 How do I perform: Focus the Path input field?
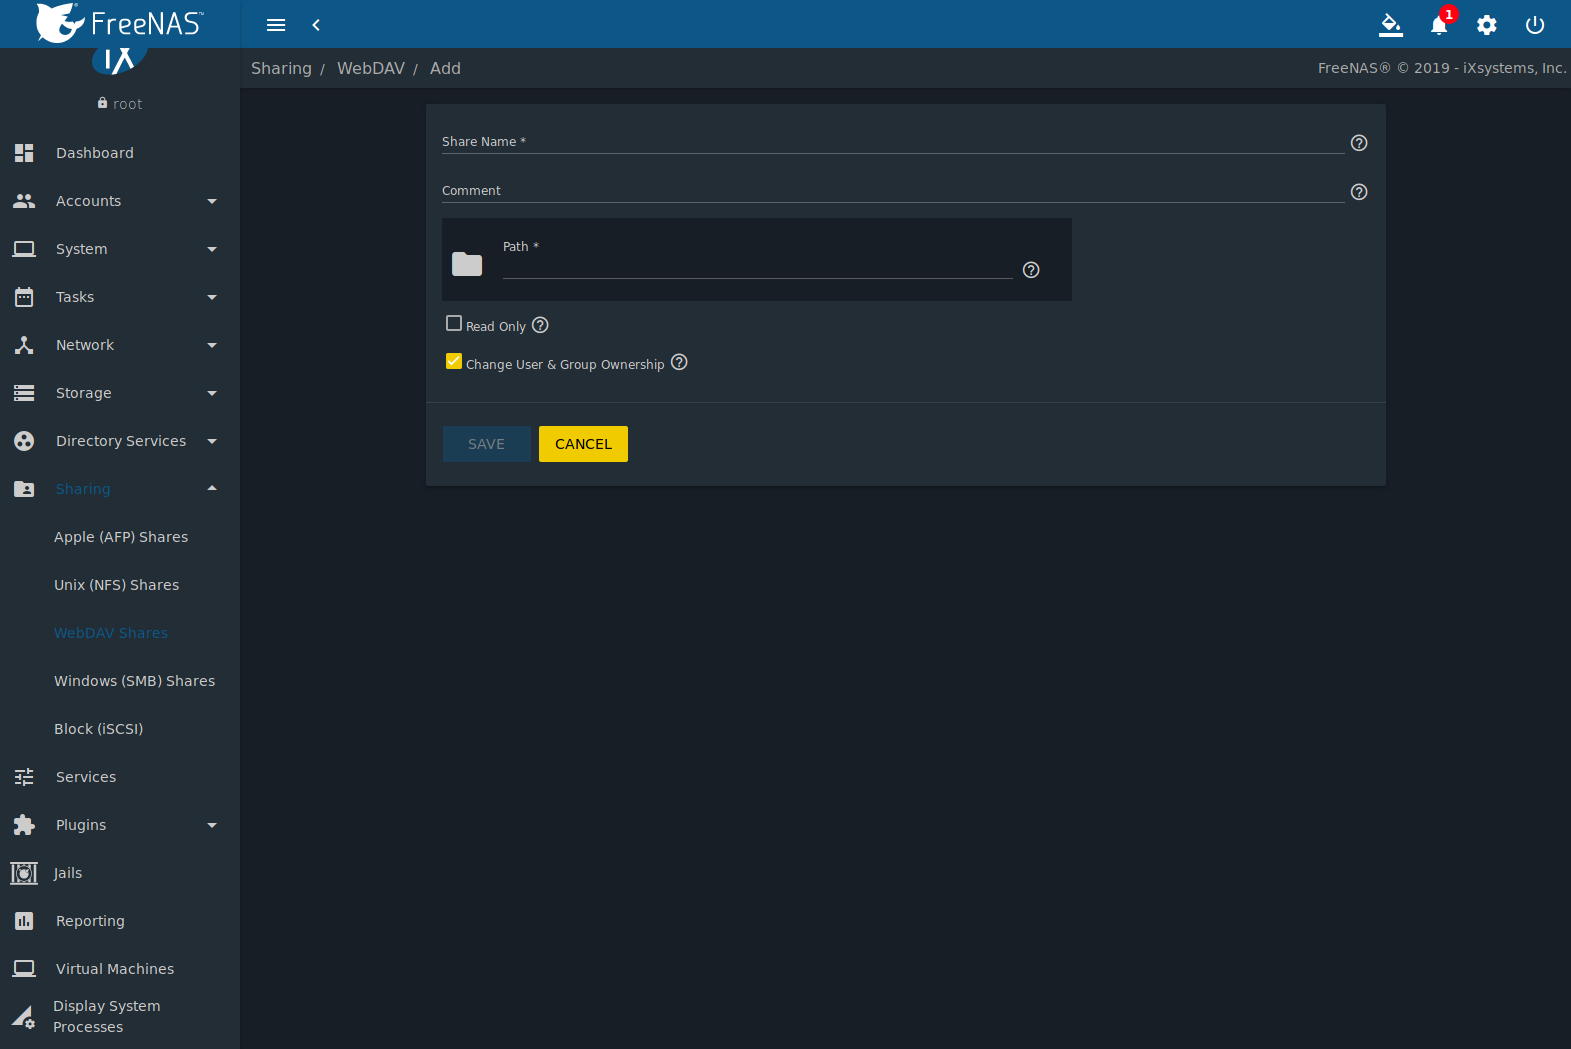(x=757, y=266)
